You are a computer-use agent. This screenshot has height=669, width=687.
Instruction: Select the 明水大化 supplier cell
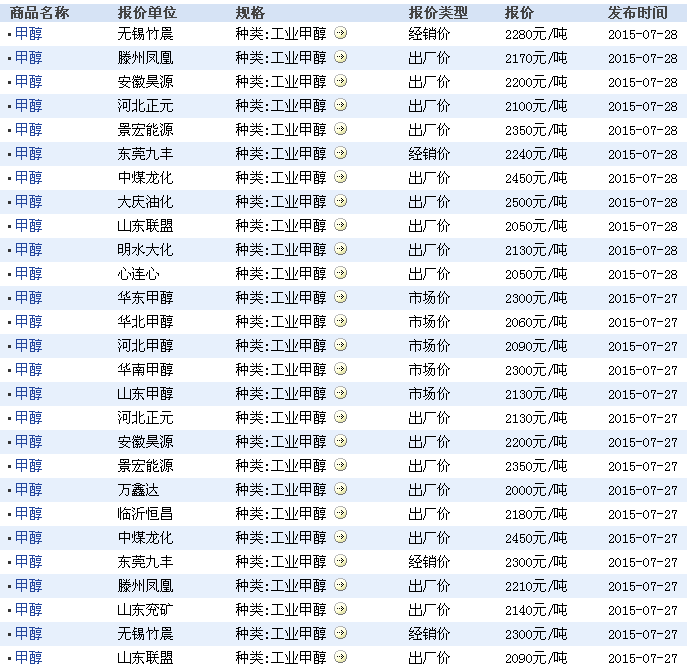[145, 250]
